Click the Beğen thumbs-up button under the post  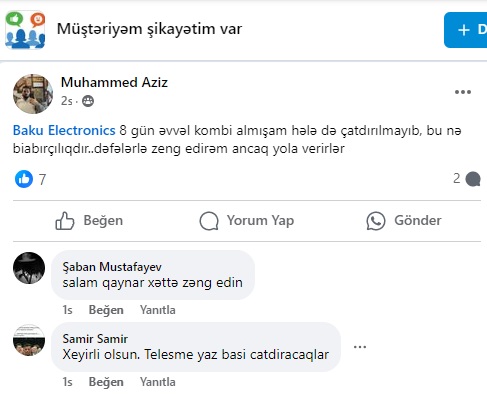tap(89, 221)
